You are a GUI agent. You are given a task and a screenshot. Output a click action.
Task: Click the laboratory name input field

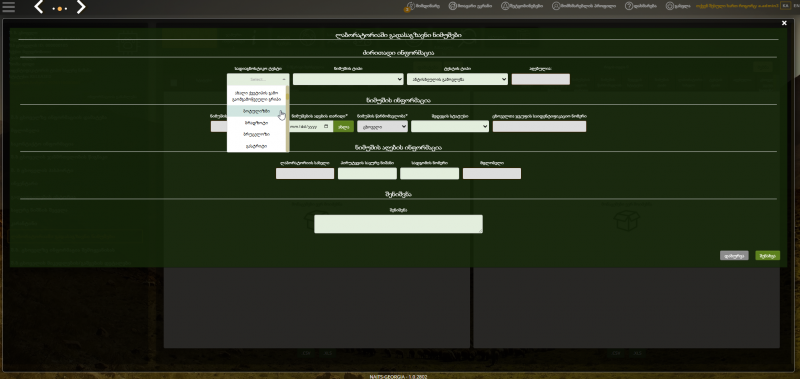(x=305, y=173)
